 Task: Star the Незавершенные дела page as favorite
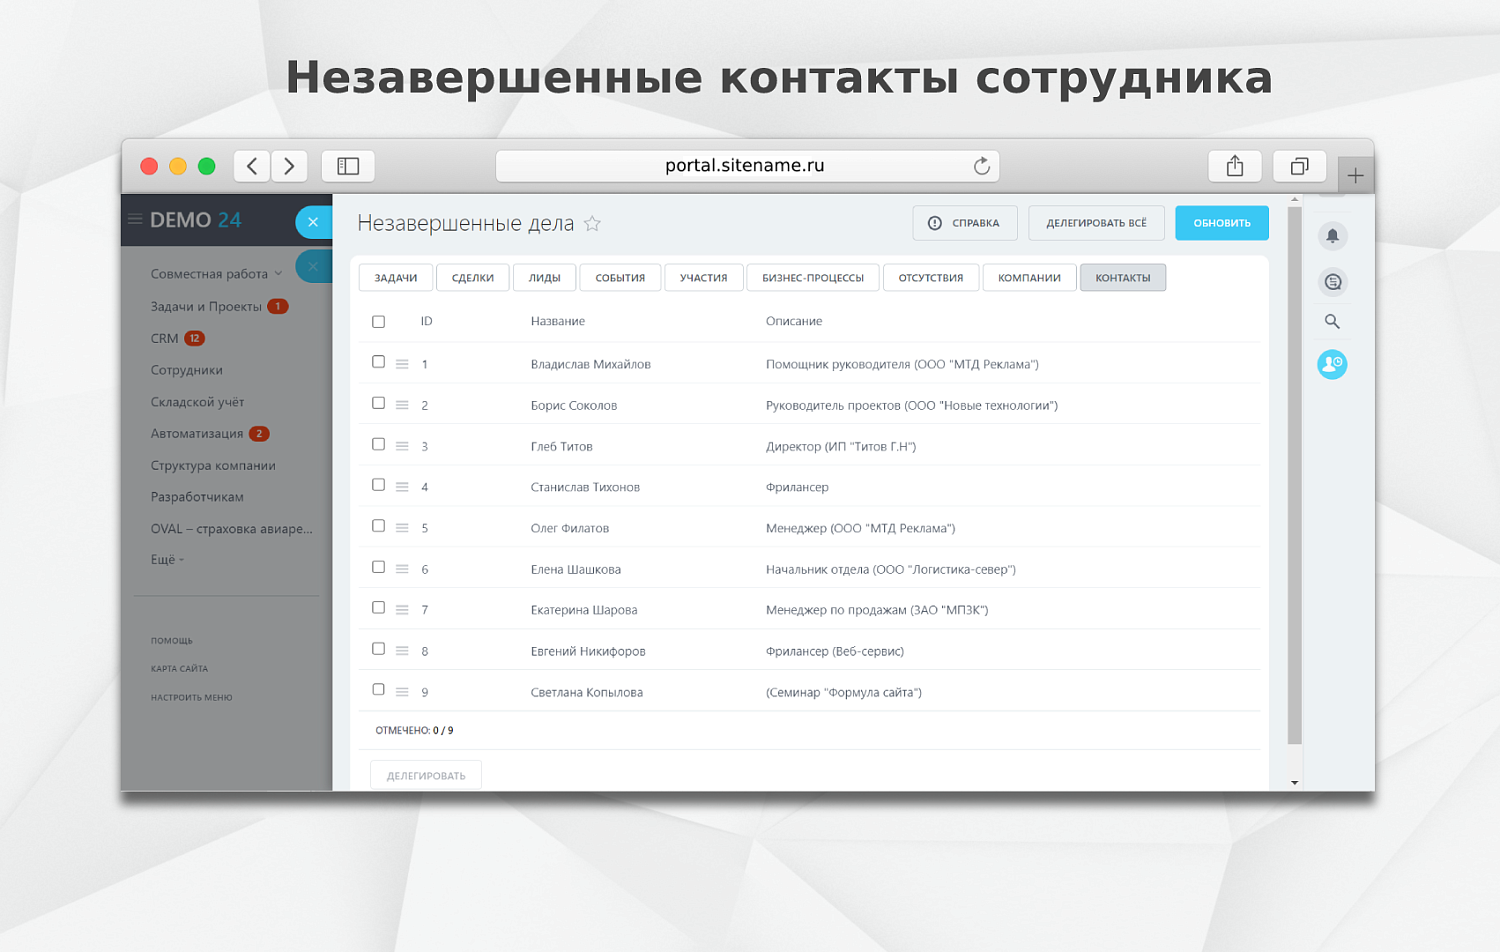[593, 224]
